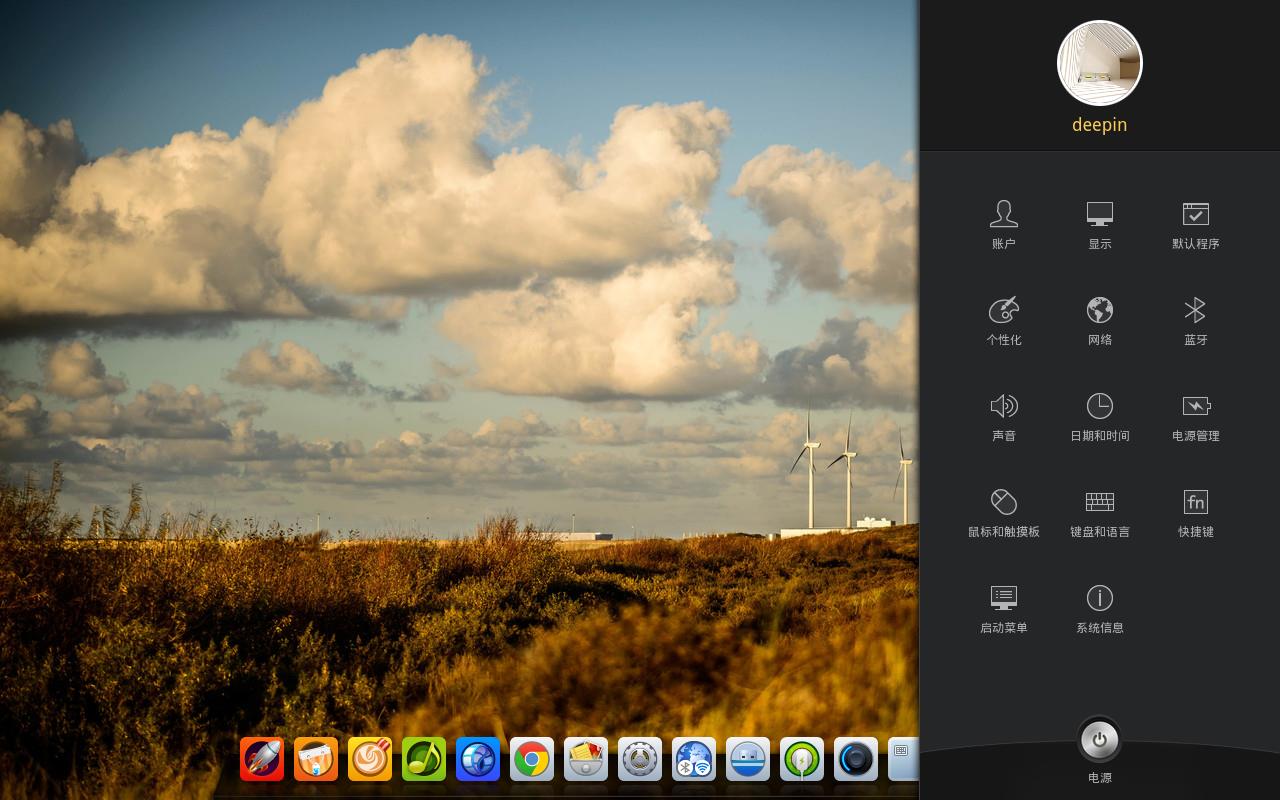This screenshot has height=800, width=1280.
Task: Open the 账户 (Accounts) settings
Action: click(x=1003, y=224)
